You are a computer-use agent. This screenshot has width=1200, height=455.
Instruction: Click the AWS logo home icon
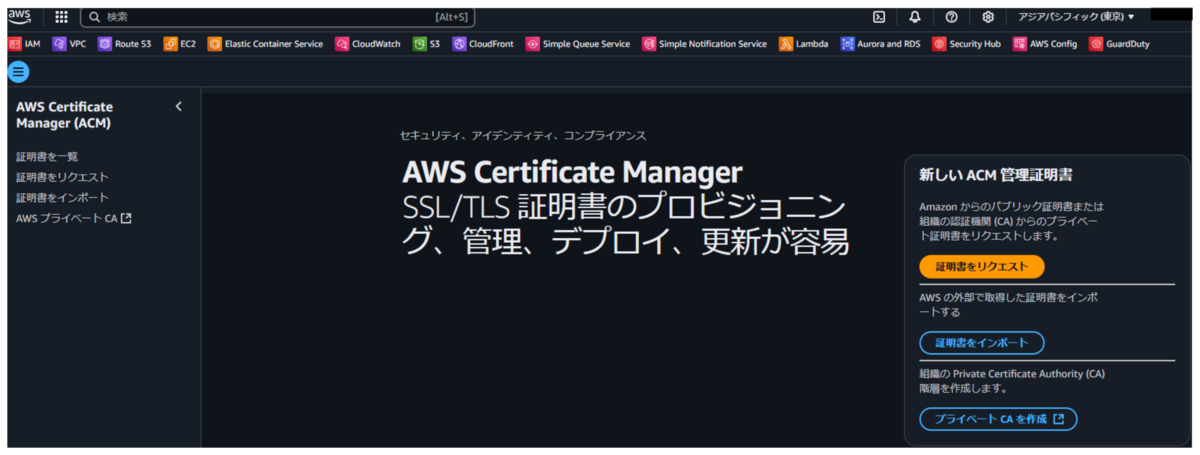click(21, 16)
